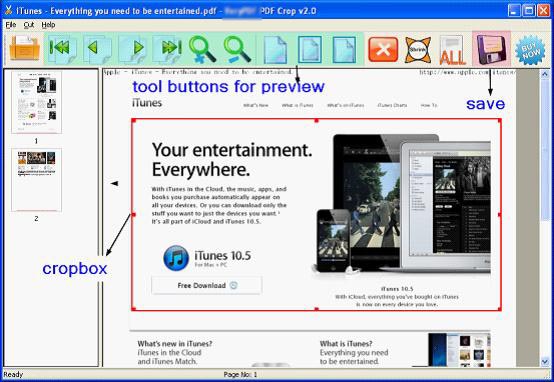Open a PDF with the folder icon

pyautogui.click(x=24, y=49)
